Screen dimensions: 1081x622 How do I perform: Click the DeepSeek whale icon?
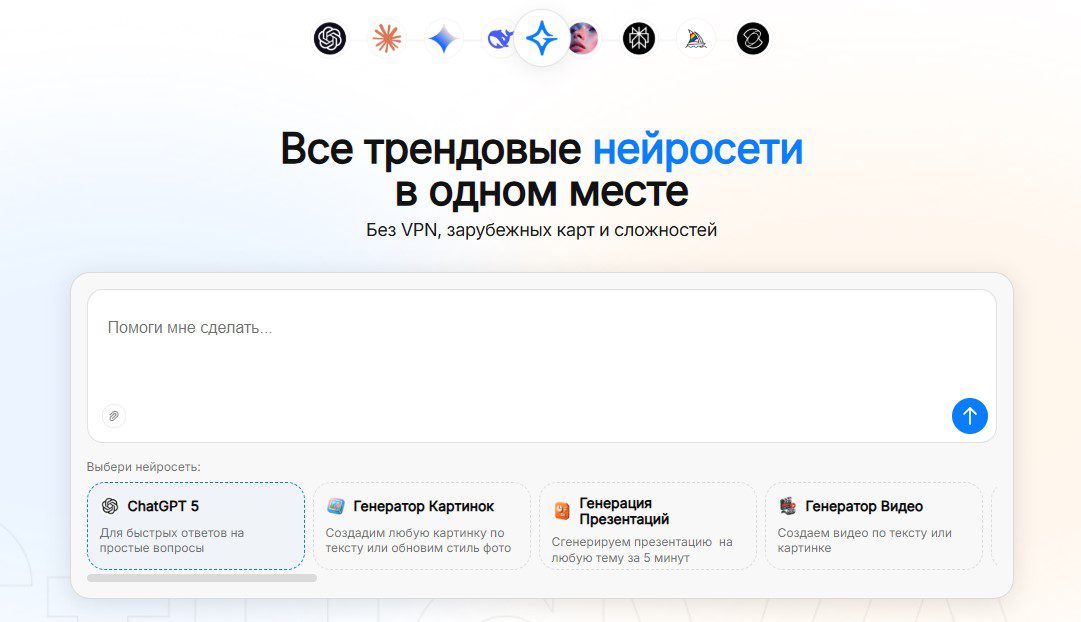[499, 40]
